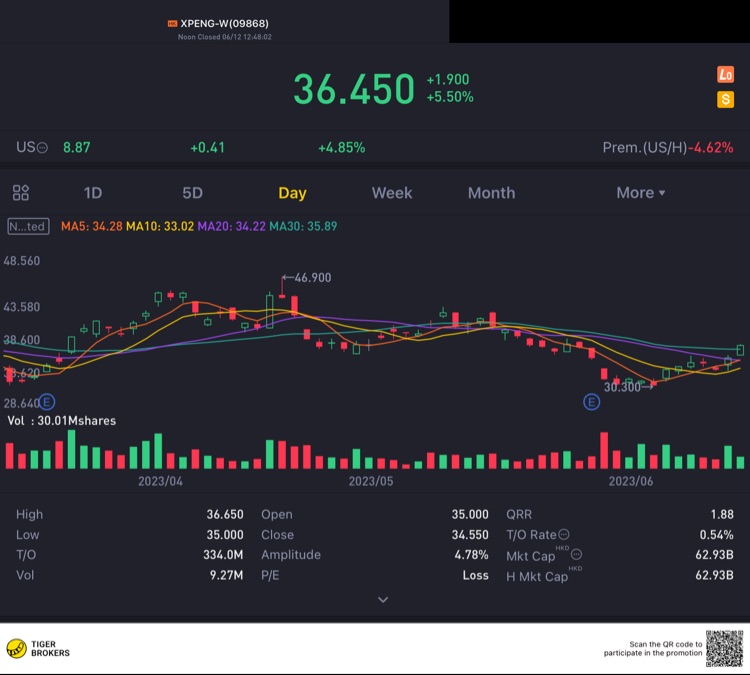Tap the MA10: 33.02 indicator label
Viewport: 750px width, 675px height.
click(160, 226)
